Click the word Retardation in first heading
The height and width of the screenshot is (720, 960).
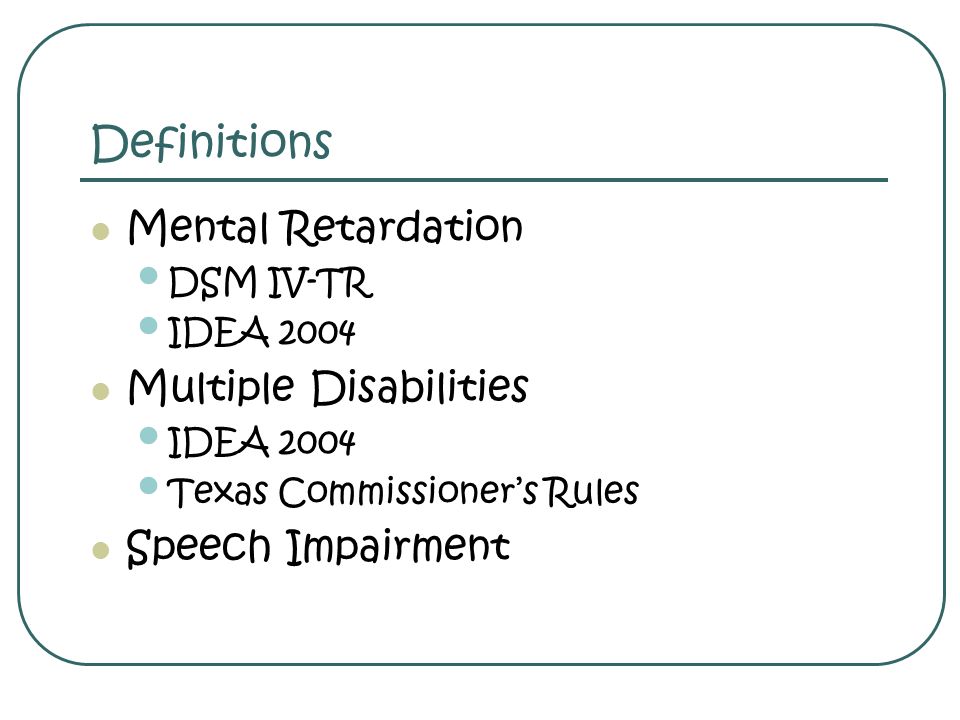click(402, 227)
